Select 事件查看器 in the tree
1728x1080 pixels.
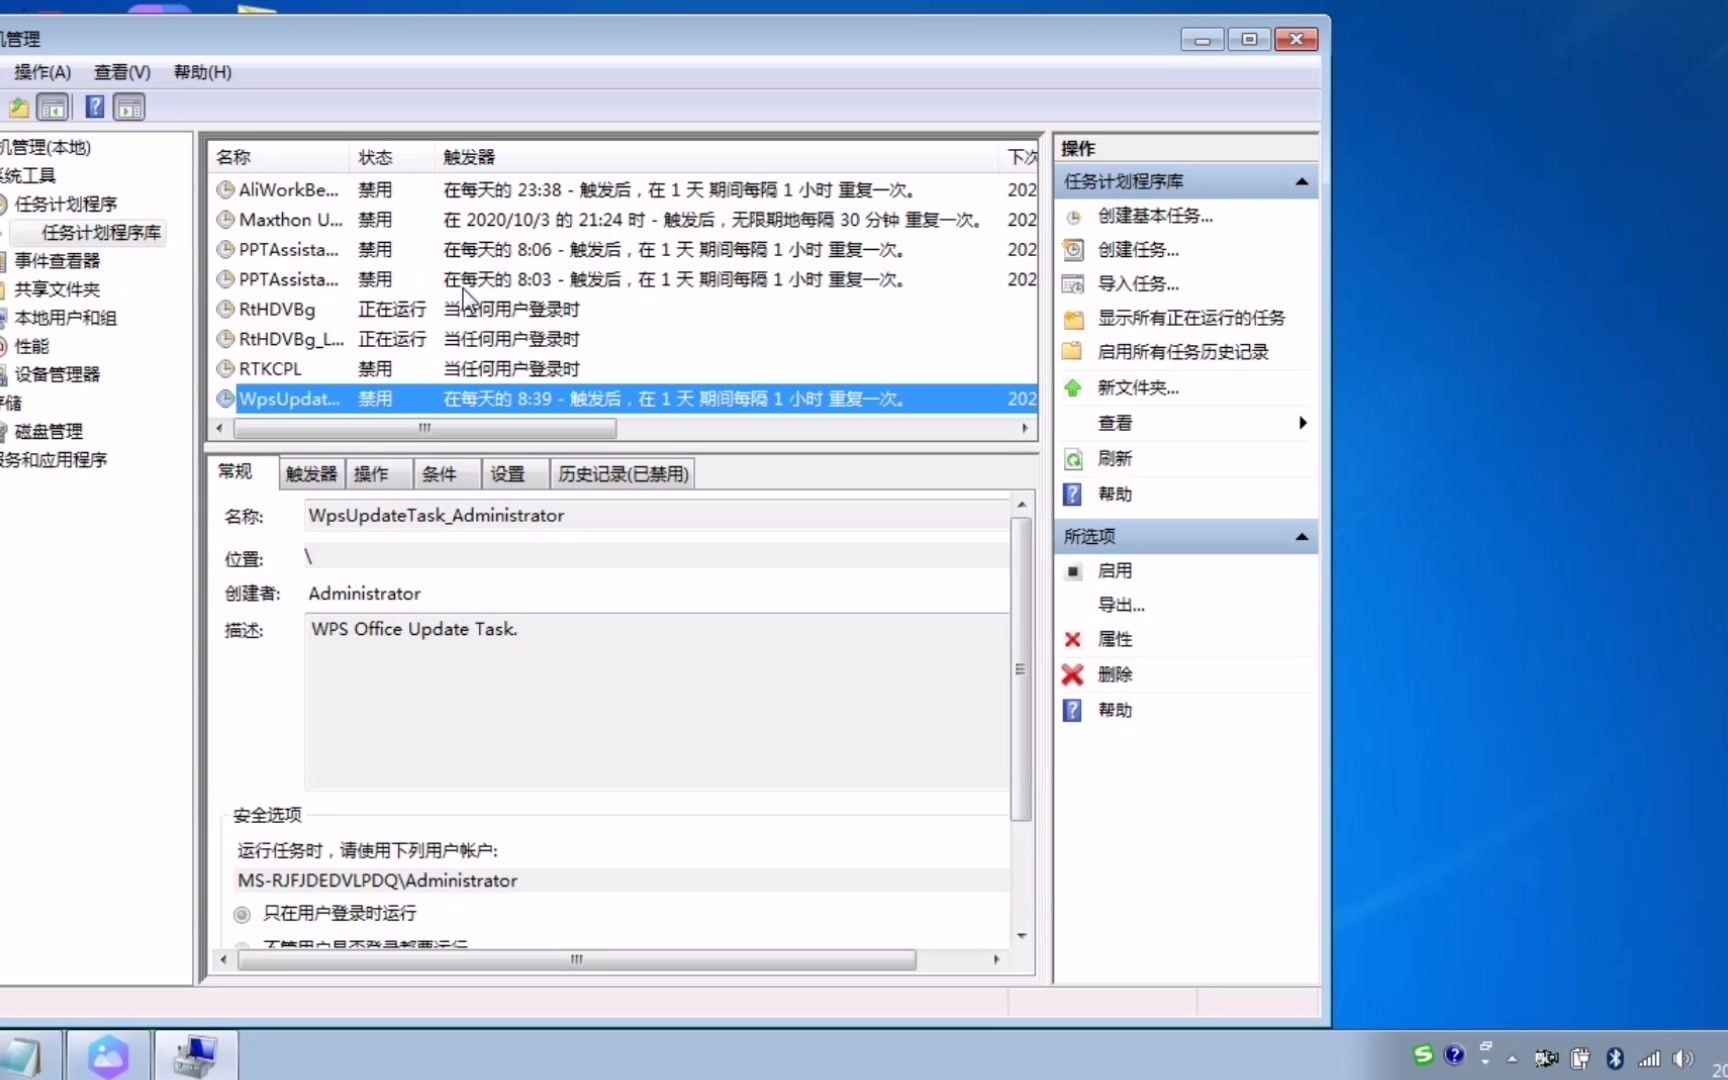57,261
